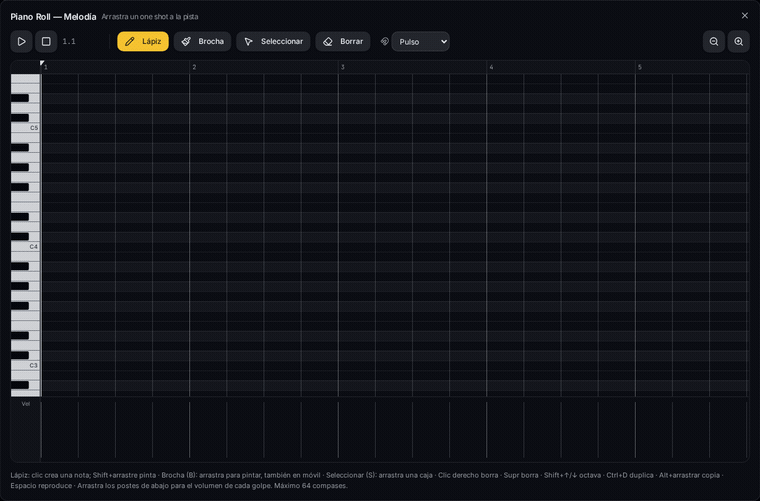Click bar 2 in the ruler

click(194, 67)
